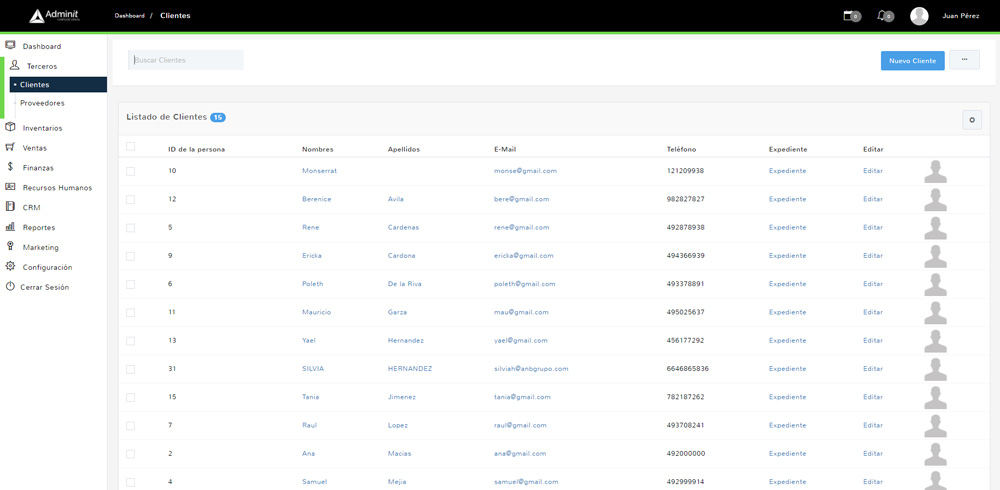Expand the Terceros sidebar section

coord(41,66)
